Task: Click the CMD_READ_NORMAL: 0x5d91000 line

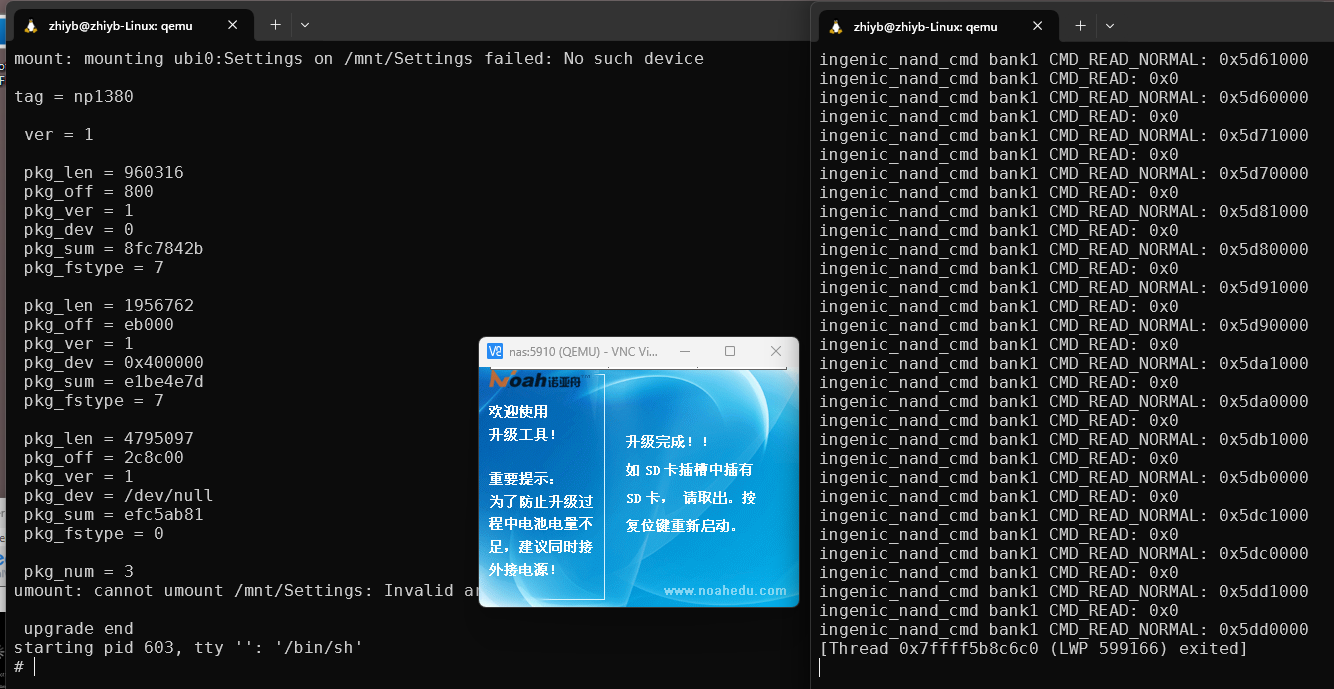Action: [x=1064, y=288]
